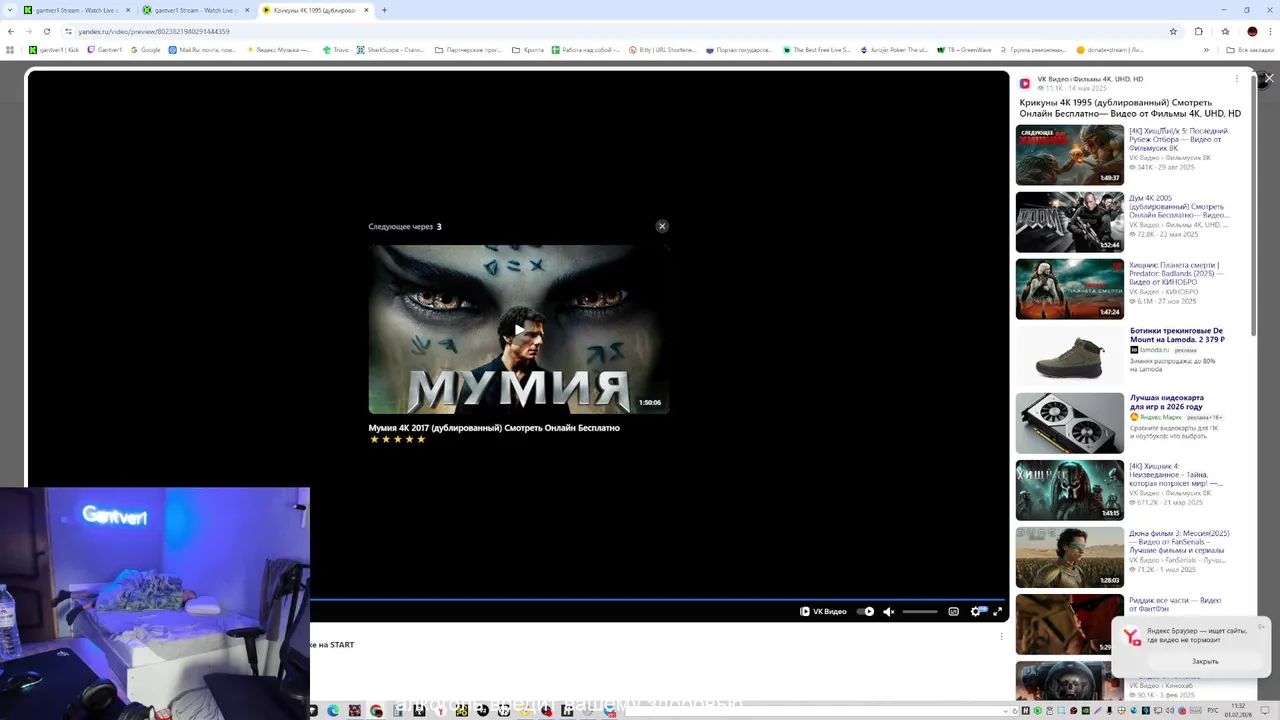Open the Яндекс Музыка bookmark
The image size is (1280, 720).
coord(277,49)
